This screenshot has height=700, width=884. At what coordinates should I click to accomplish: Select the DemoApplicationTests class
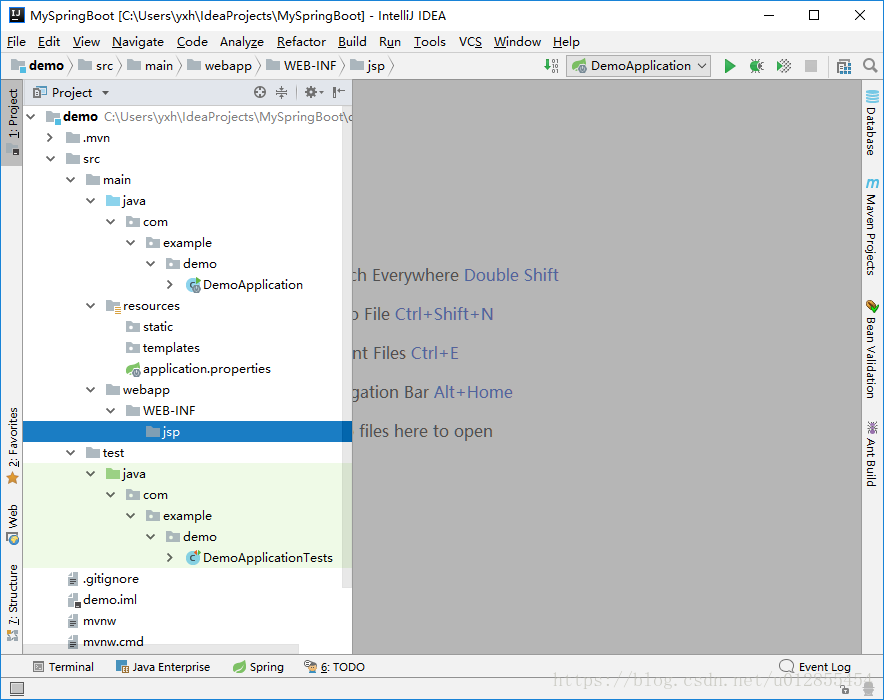click(268, 558)
